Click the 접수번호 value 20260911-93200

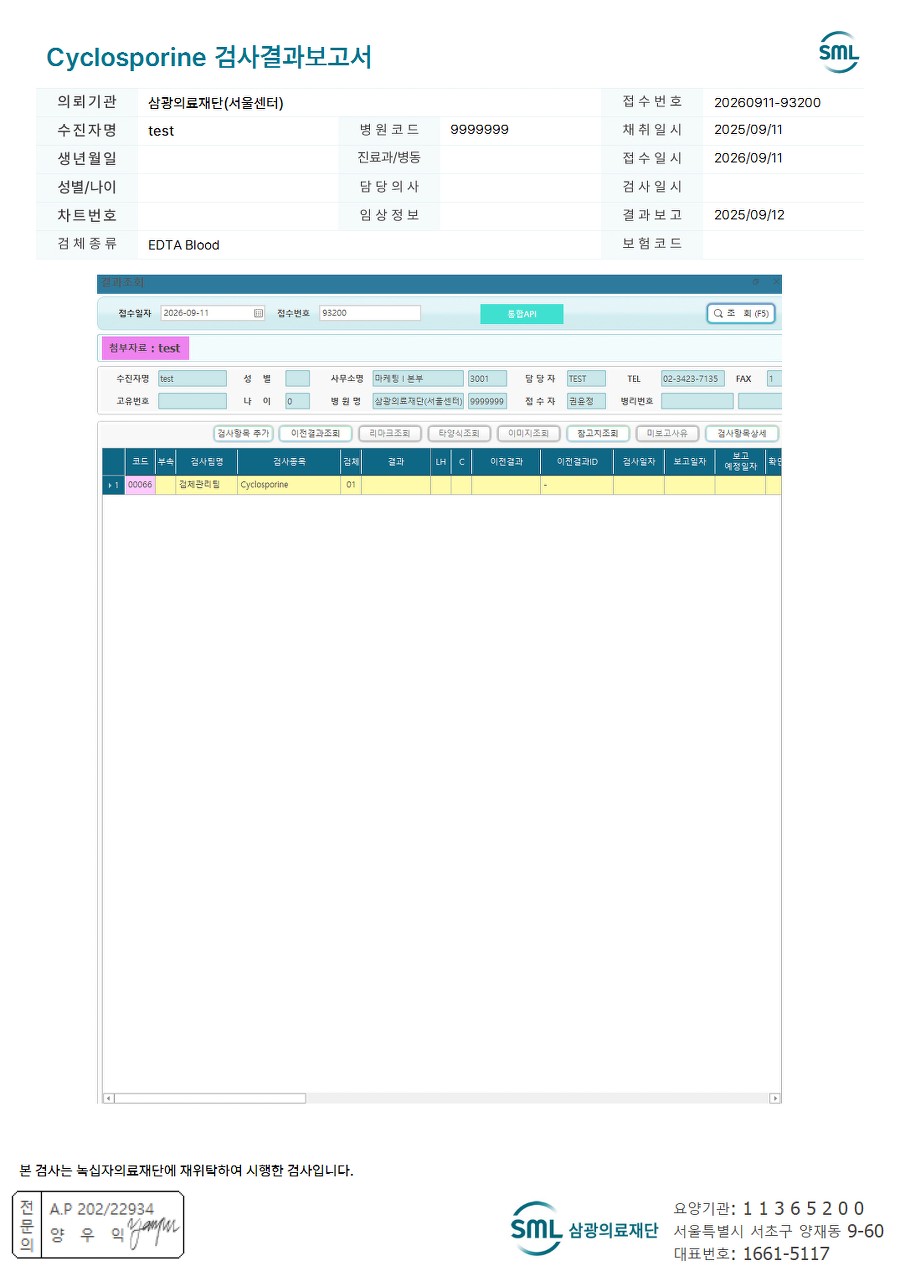click(768, 102)
